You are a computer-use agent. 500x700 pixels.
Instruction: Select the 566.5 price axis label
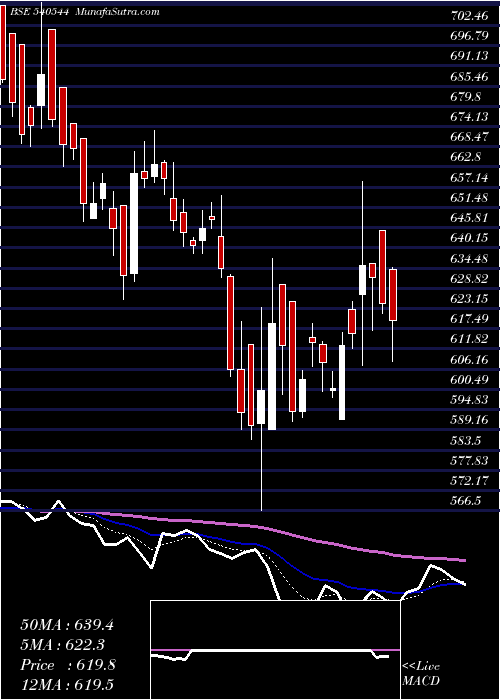click(x=466, y=500)
